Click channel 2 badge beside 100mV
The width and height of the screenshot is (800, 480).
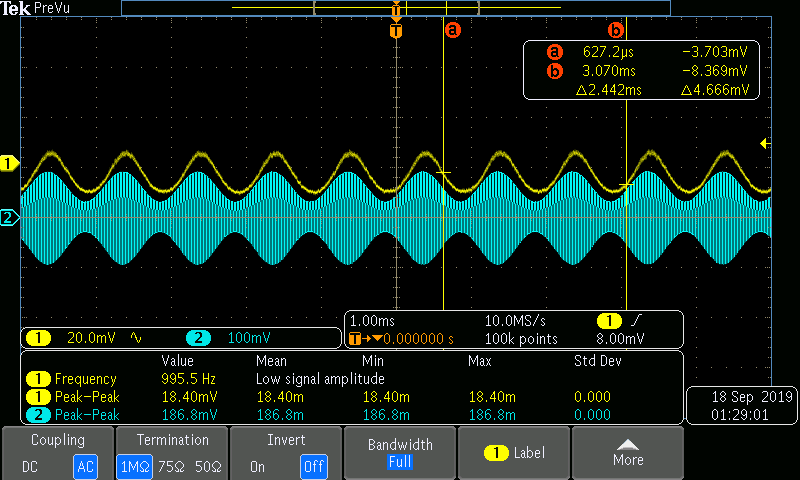(198, 338)
